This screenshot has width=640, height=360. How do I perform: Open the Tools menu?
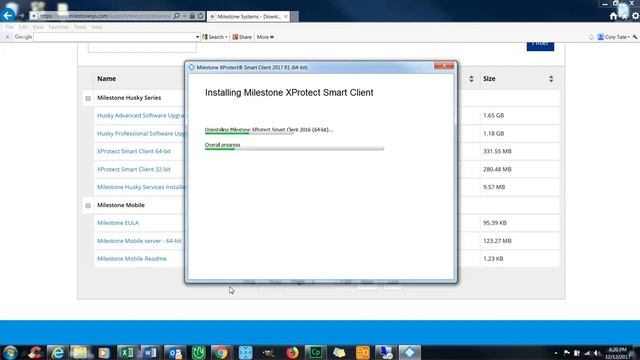click(80, 27)
